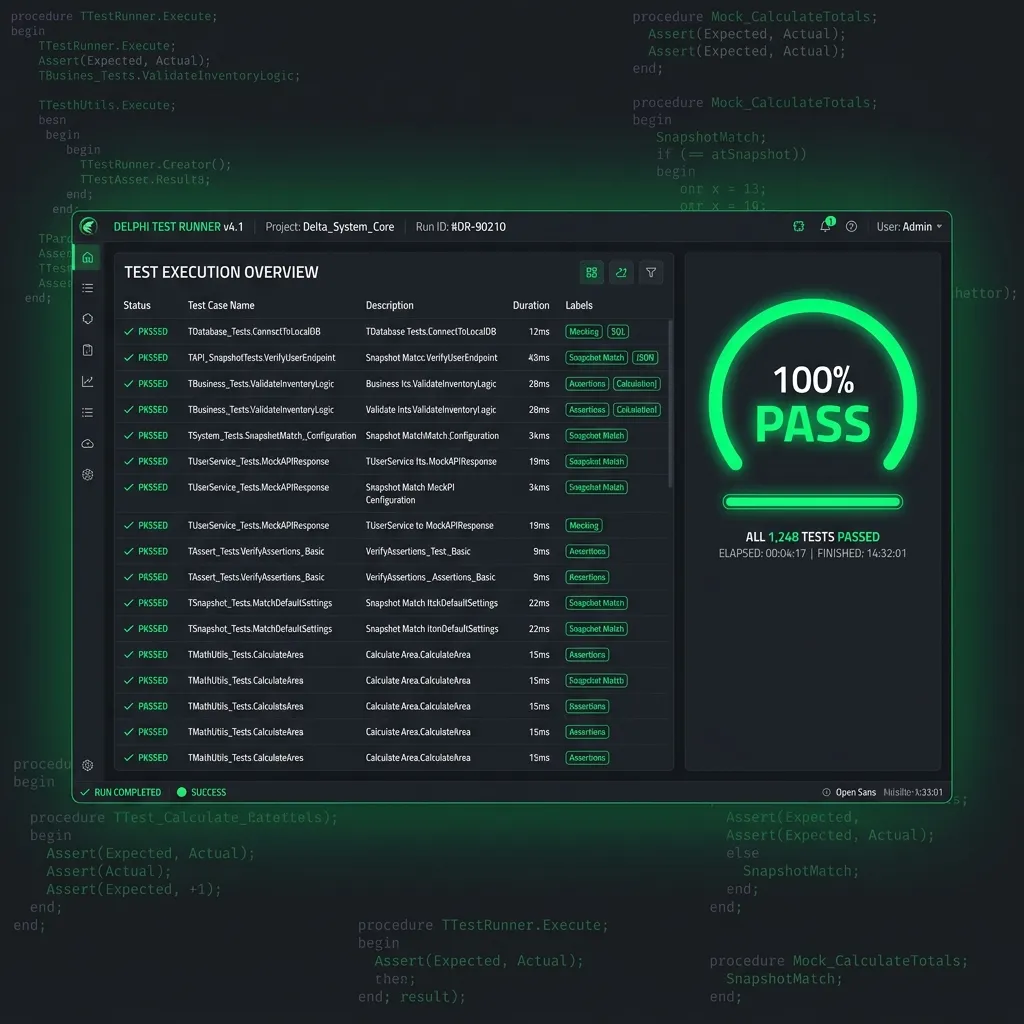
Task: Click the plugin chip icon in header
Action: [x=798, y=227]
